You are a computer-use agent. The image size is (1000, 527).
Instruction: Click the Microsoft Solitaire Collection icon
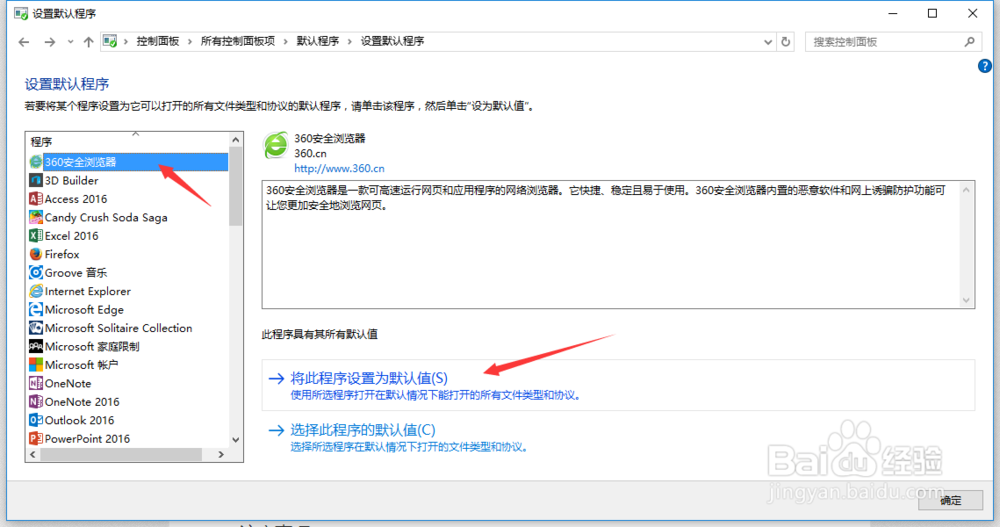coord(36,329)
